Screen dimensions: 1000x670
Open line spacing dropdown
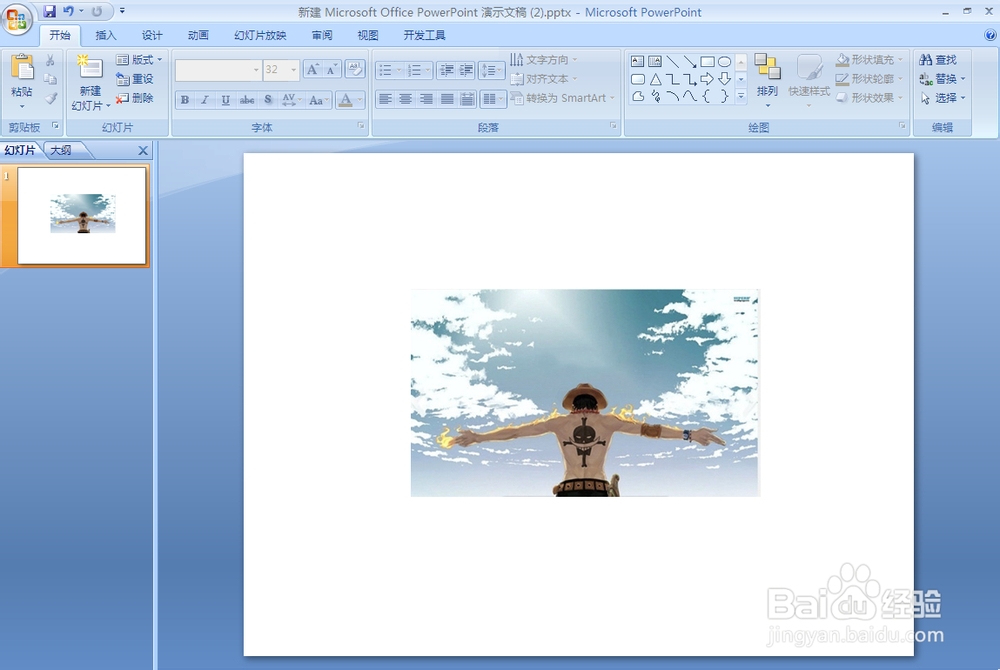[x=491, y=70]
